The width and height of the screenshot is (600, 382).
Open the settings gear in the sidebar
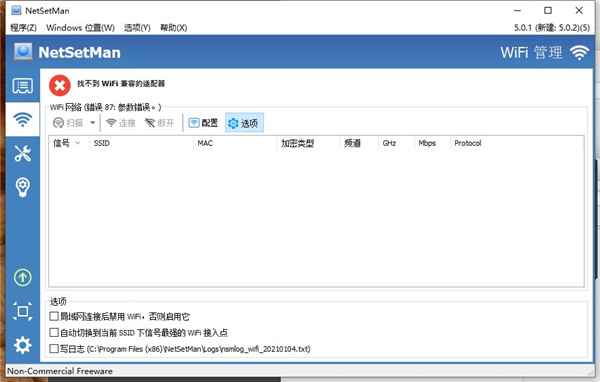click(23, 345)
